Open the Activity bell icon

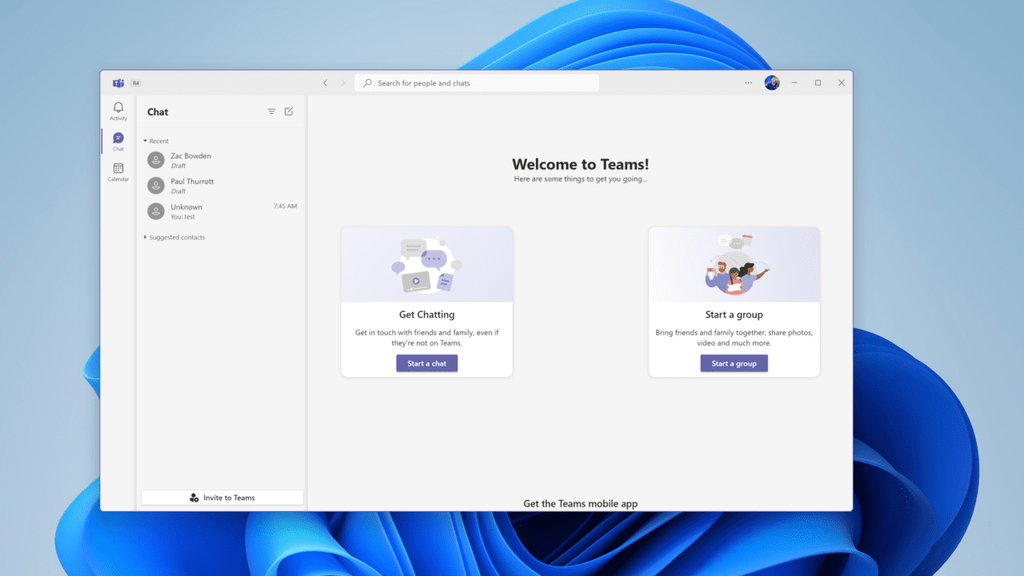(118, 108)
